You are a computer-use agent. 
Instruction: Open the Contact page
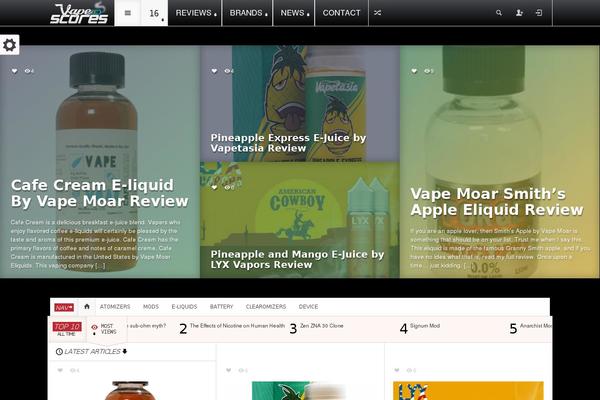pos(341,13)
